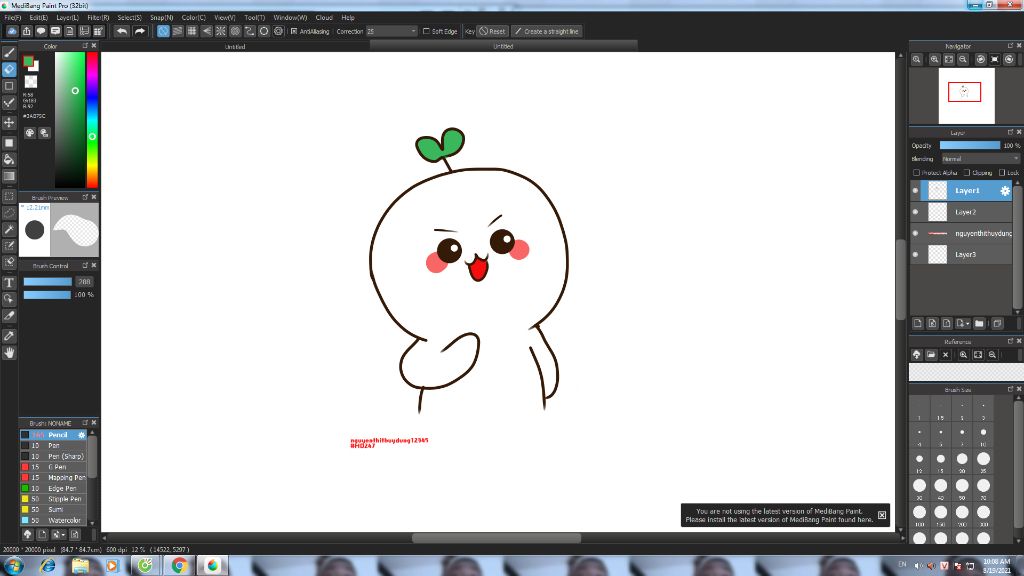Select the Bucket fill tool
The image size is (1024, 576).
pyautogui.click(x=9, y=159)
